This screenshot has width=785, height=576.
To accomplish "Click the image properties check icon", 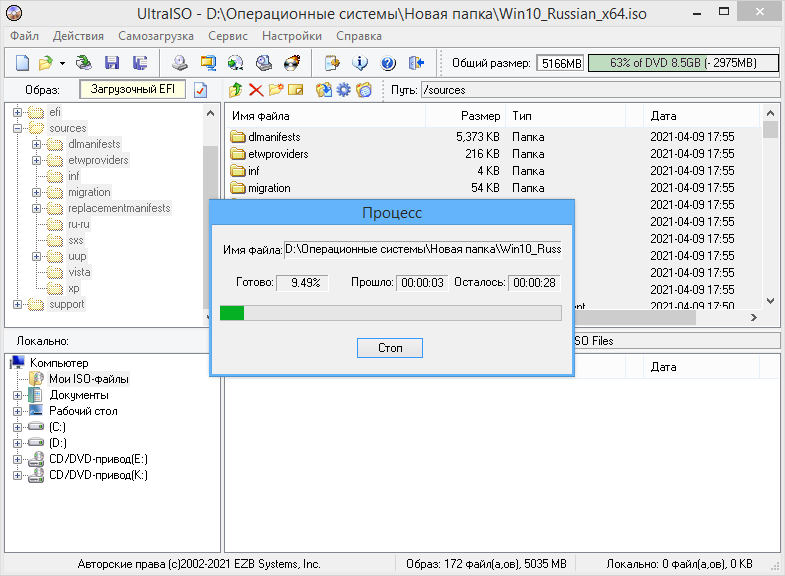I will [200, 90].
